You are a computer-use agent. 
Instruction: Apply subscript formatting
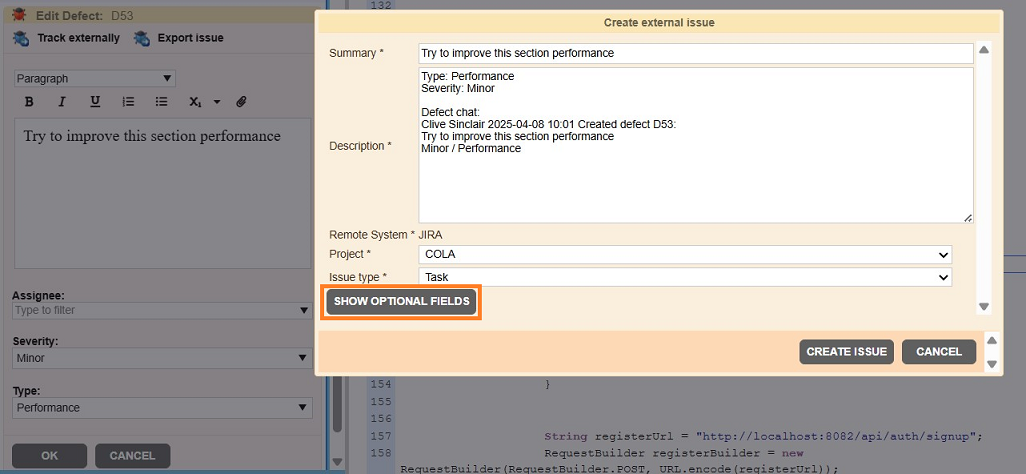coord(195,102)
